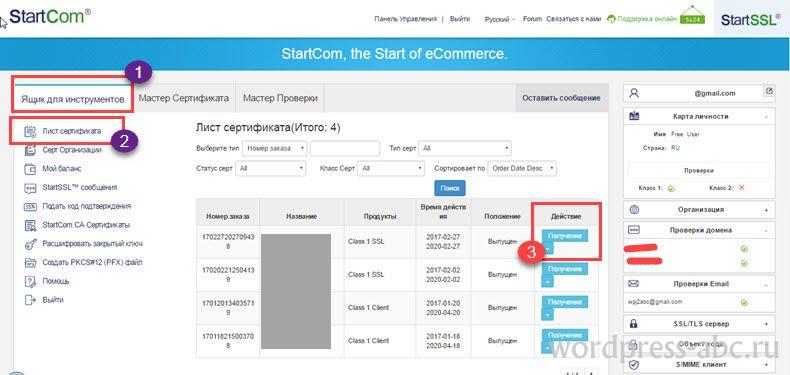Screen dimensions: 790x375
Task: Open the Русский language selector
Action: pos(499,19)
